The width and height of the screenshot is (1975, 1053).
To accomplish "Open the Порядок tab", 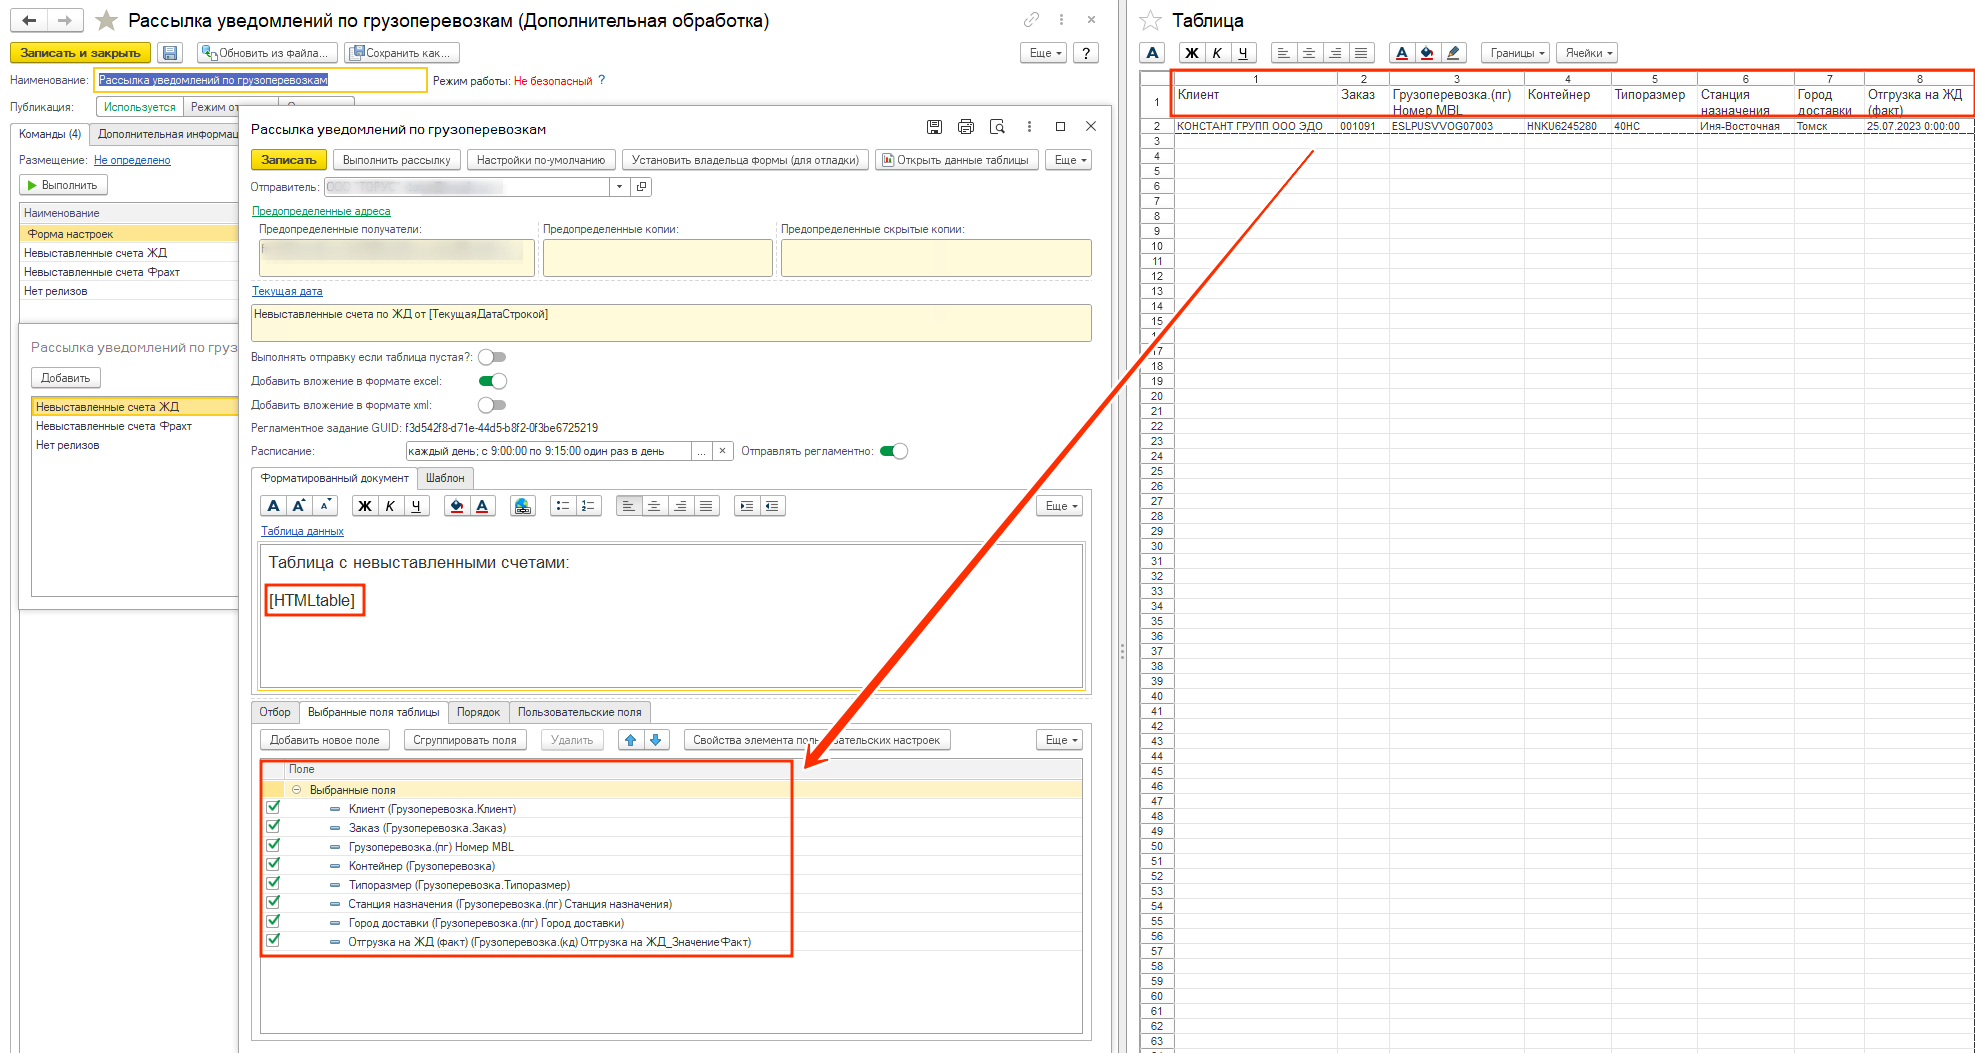I will click(x=478, y=712).
